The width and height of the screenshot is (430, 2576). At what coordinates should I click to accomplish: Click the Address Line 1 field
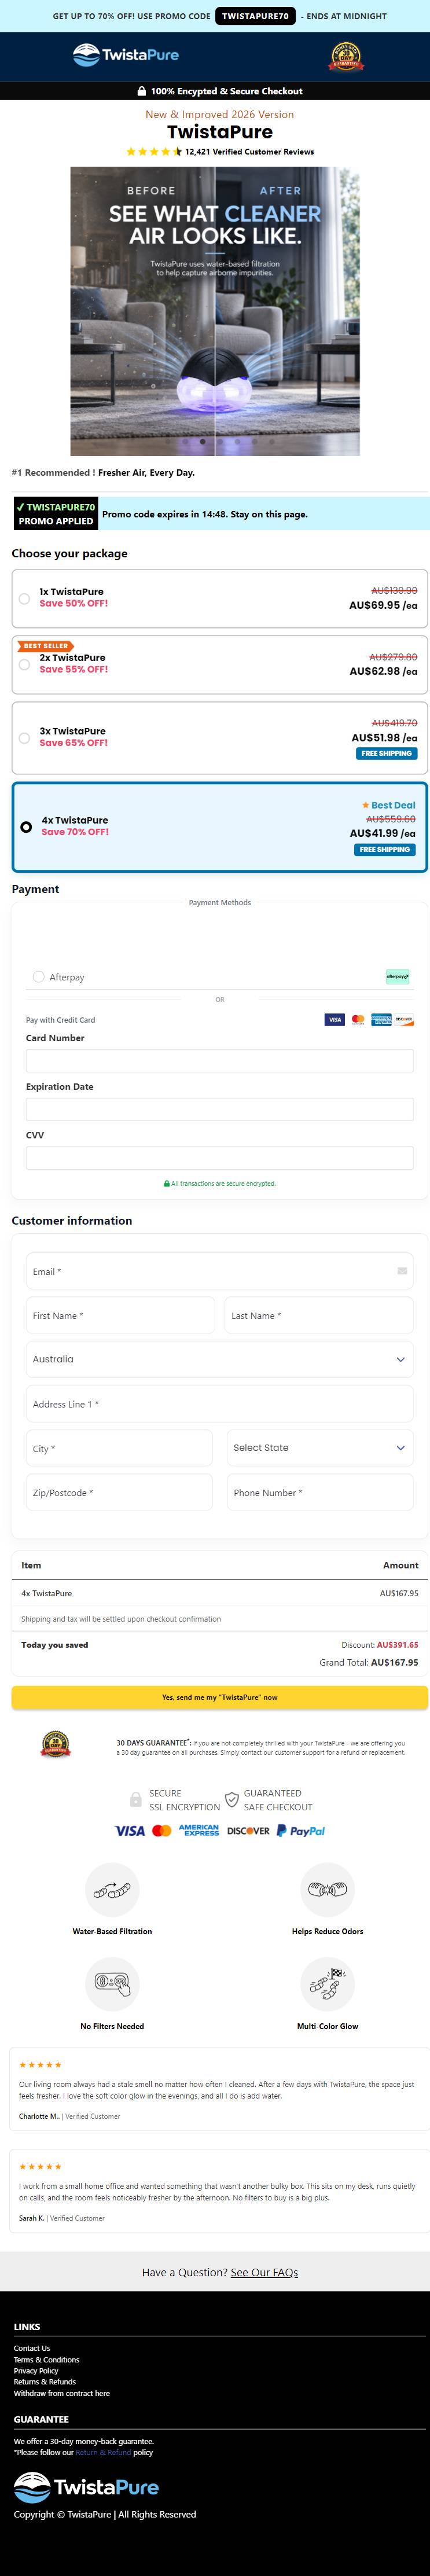coord(219,1404)
